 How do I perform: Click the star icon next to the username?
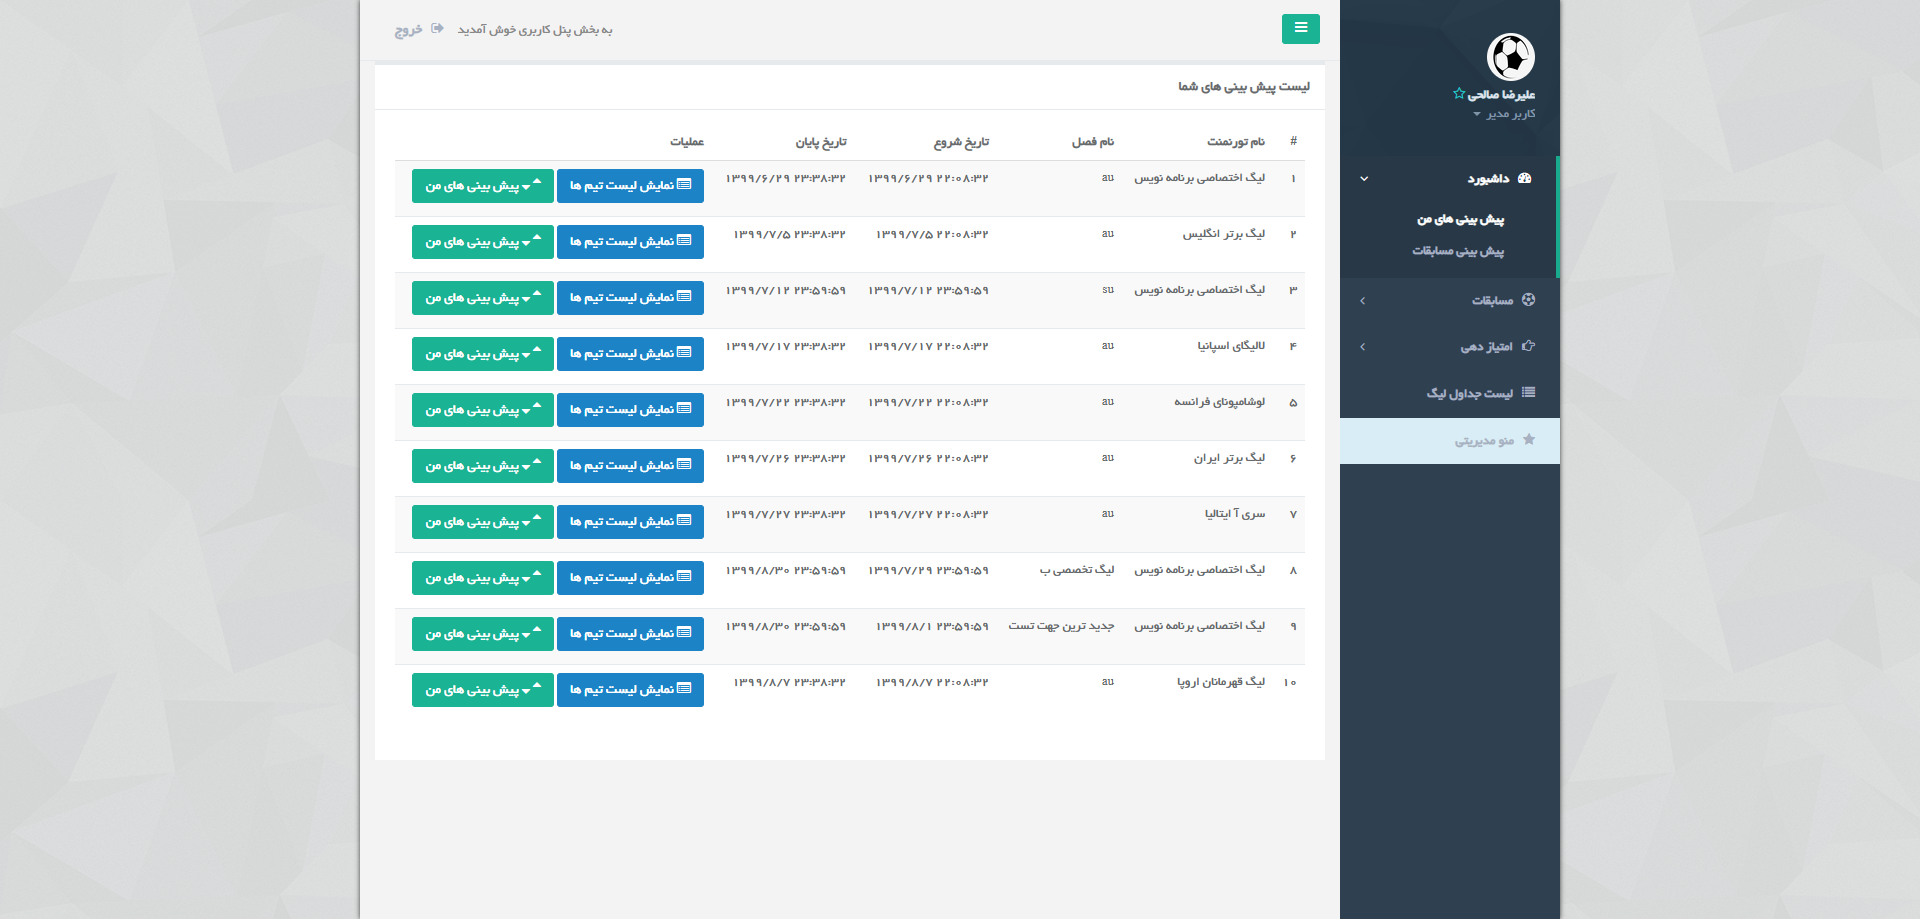coord(1459,94)
